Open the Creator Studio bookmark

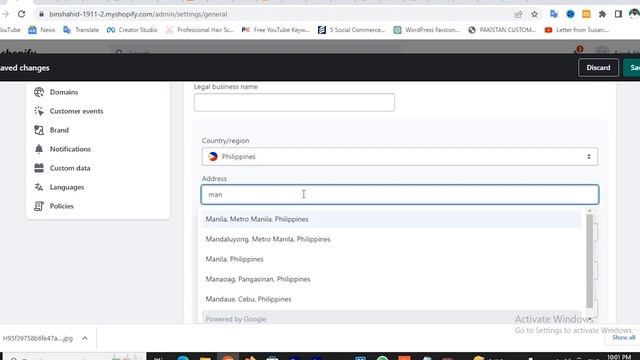[132, 30]
